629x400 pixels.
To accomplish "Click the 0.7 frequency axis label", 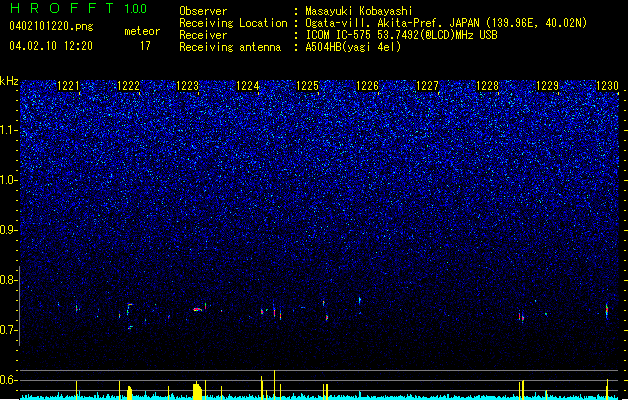I will coord(9,330).
